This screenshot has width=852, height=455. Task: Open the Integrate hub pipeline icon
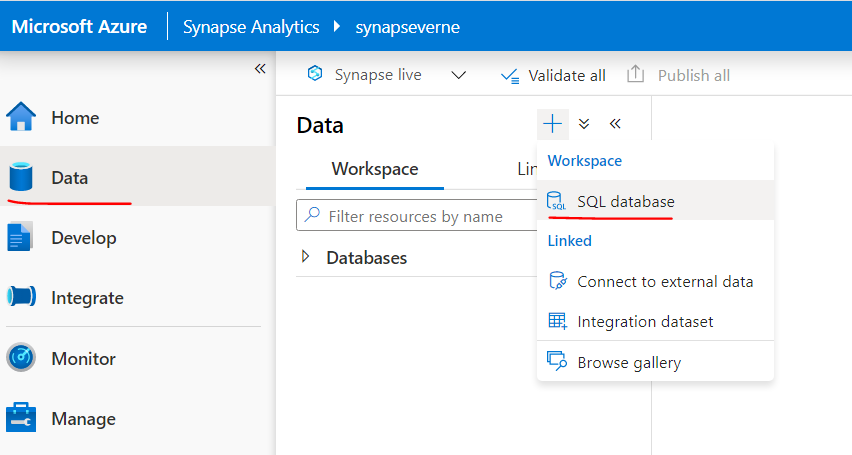click(21, 297)
